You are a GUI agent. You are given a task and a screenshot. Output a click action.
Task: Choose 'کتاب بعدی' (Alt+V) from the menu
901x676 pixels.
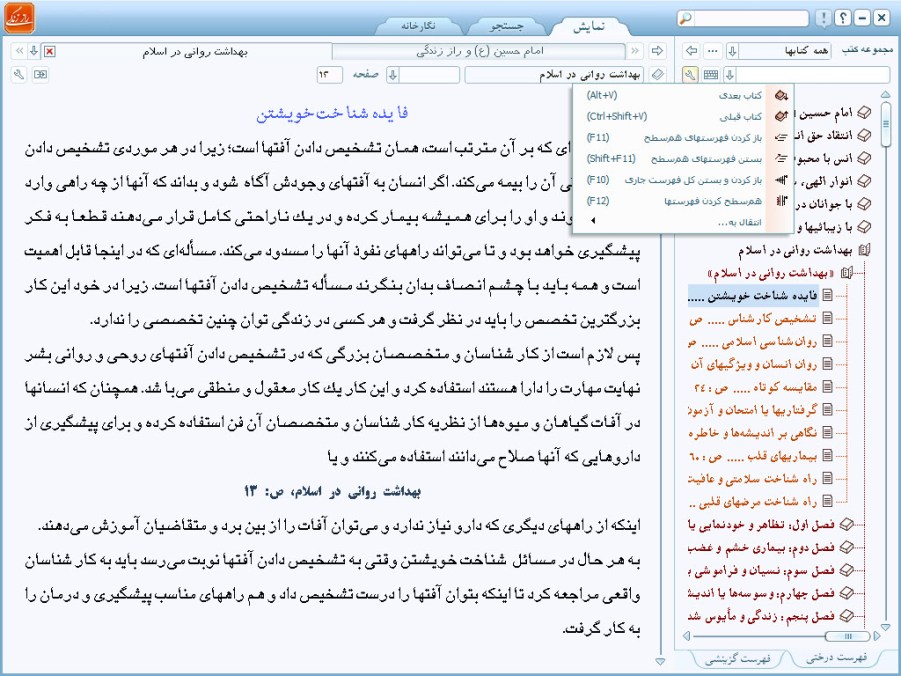(x=684, y=95)
